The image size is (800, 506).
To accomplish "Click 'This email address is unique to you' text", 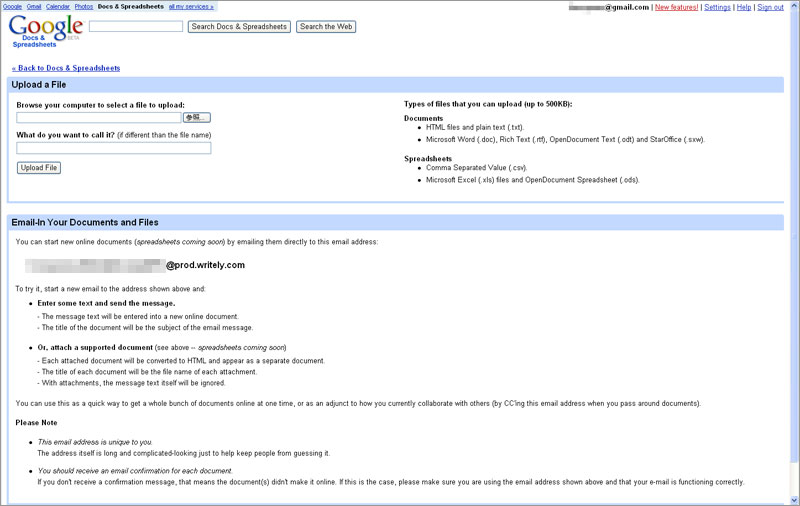I will (95, 442).
